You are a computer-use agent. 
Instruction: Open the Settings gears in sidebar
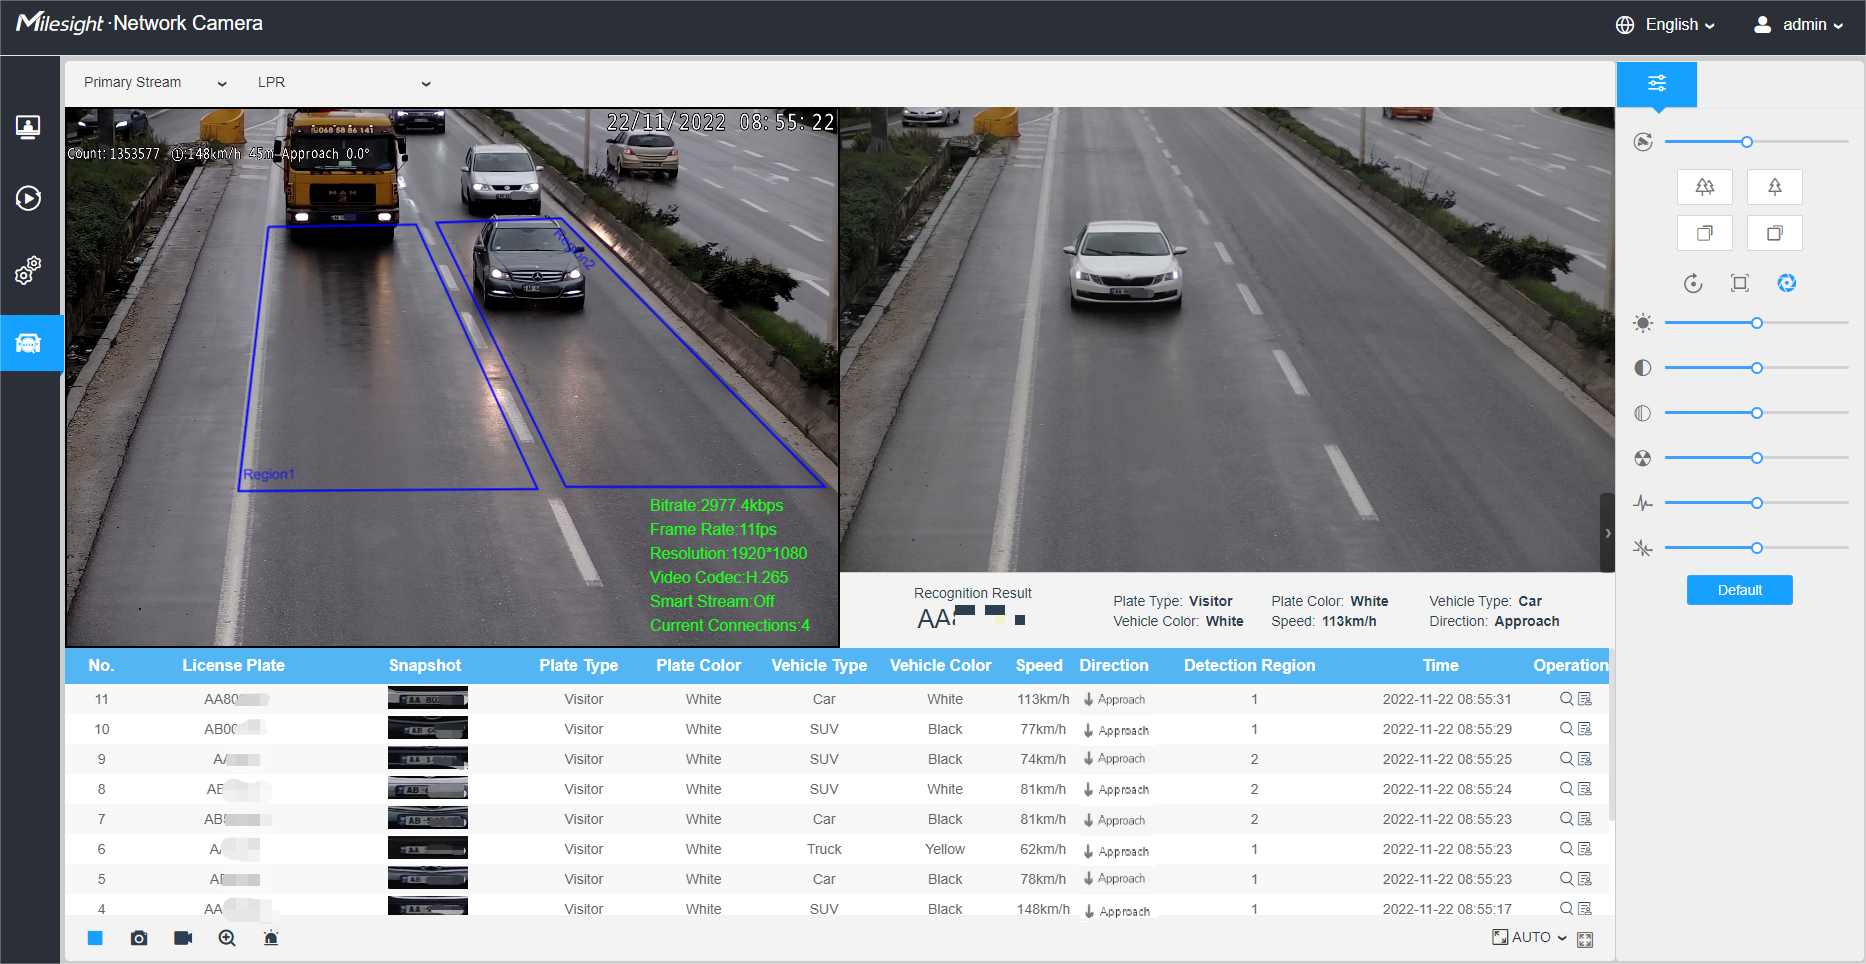coord(28,270)
